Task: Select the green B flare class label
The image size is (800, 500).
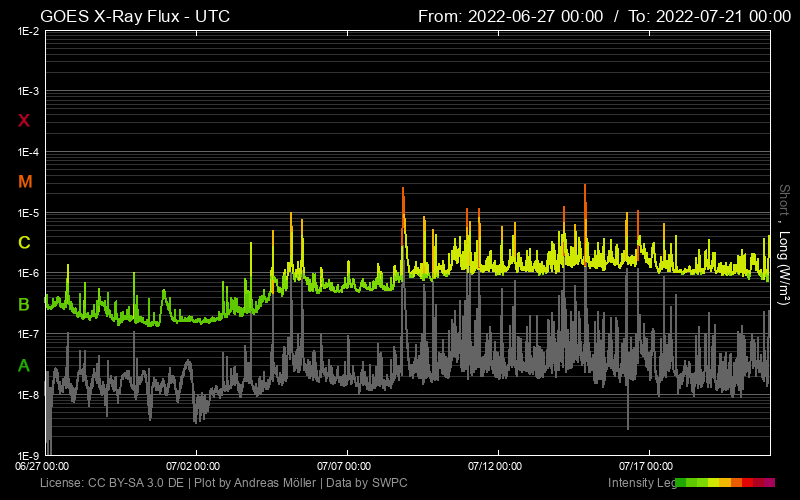Action: point(25,304)
